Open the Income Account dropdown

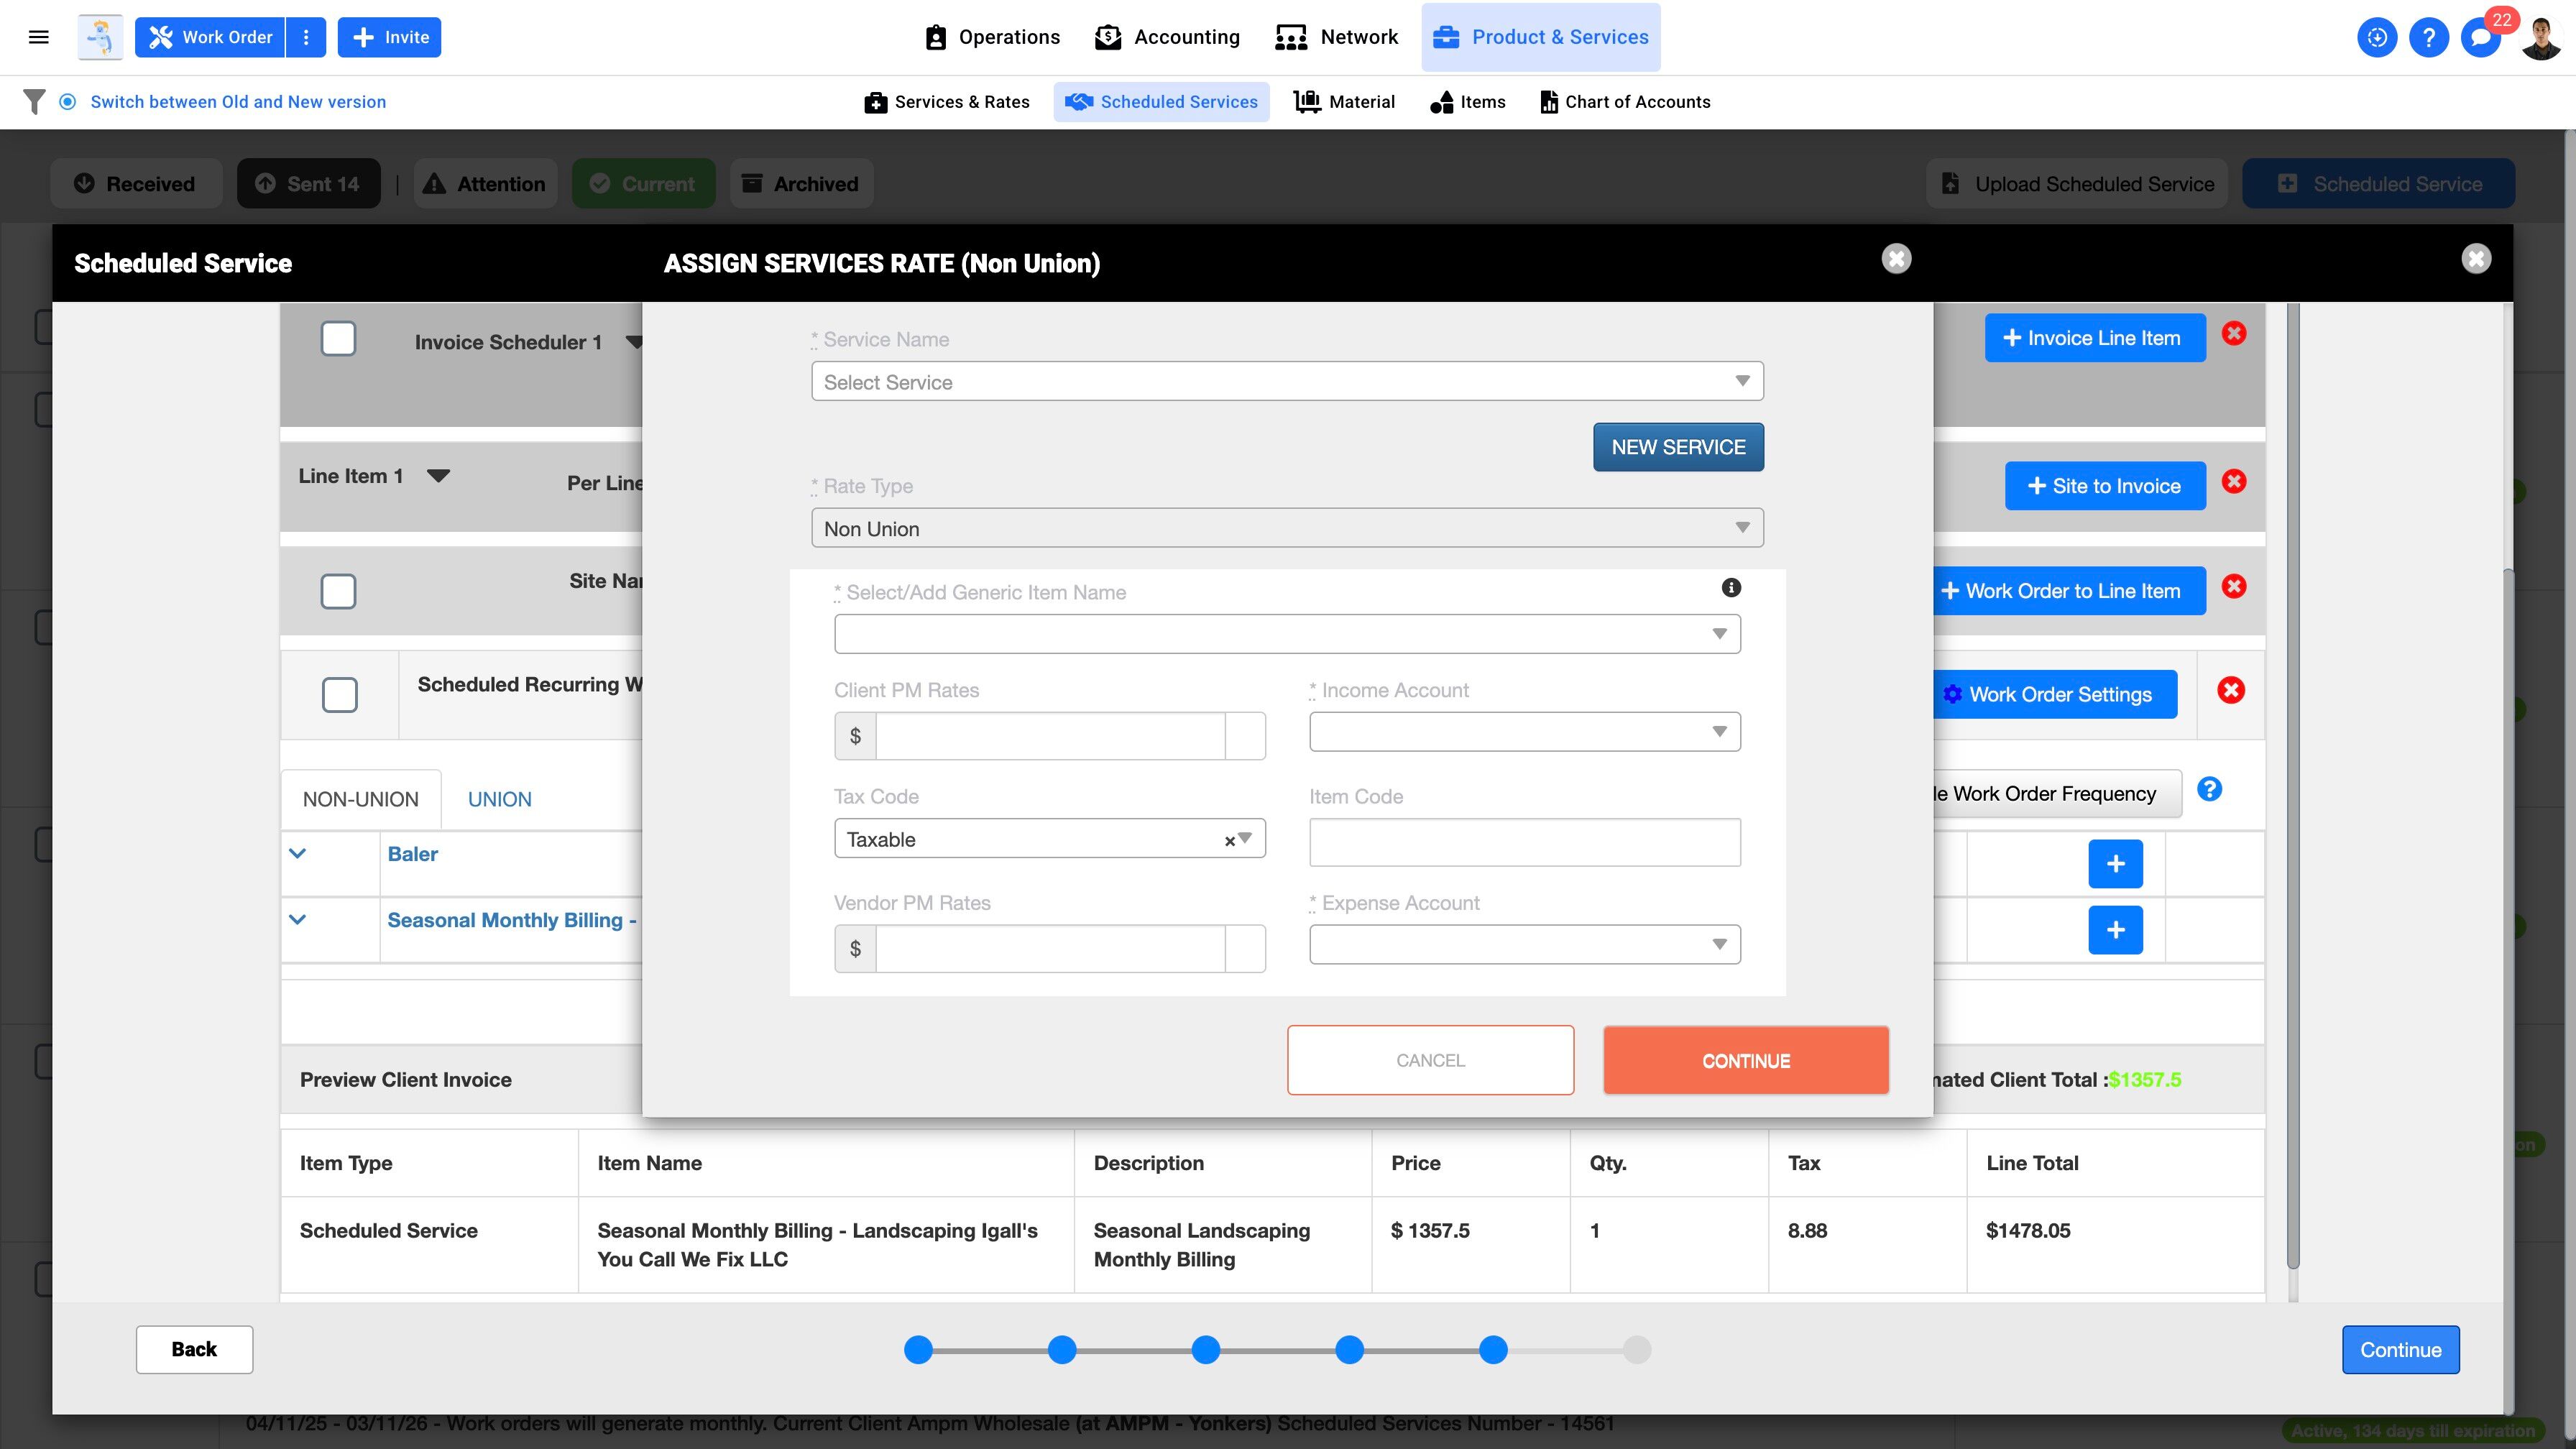pyautogui.click(x=1524, y=732)
